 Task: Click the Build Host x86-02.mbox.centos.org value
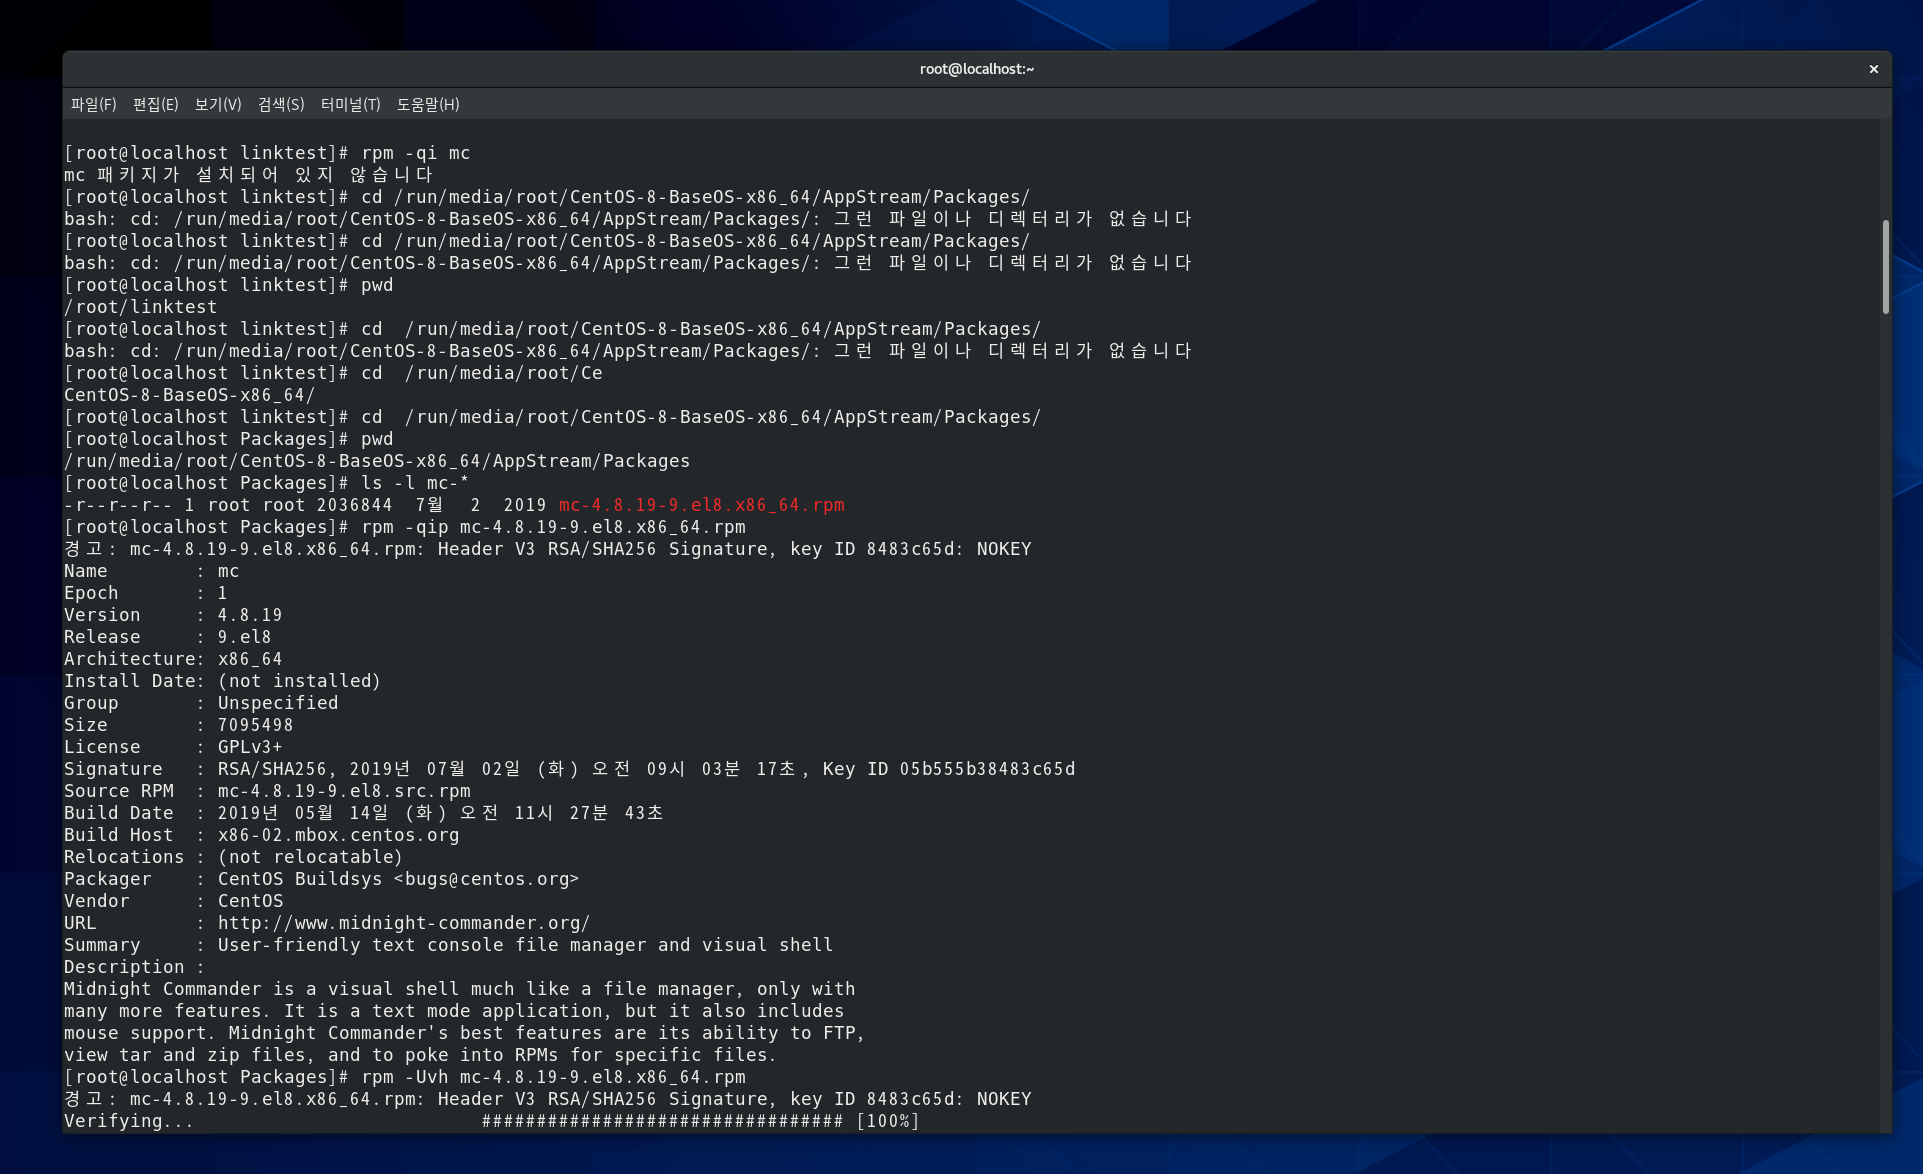pos(338,835)
